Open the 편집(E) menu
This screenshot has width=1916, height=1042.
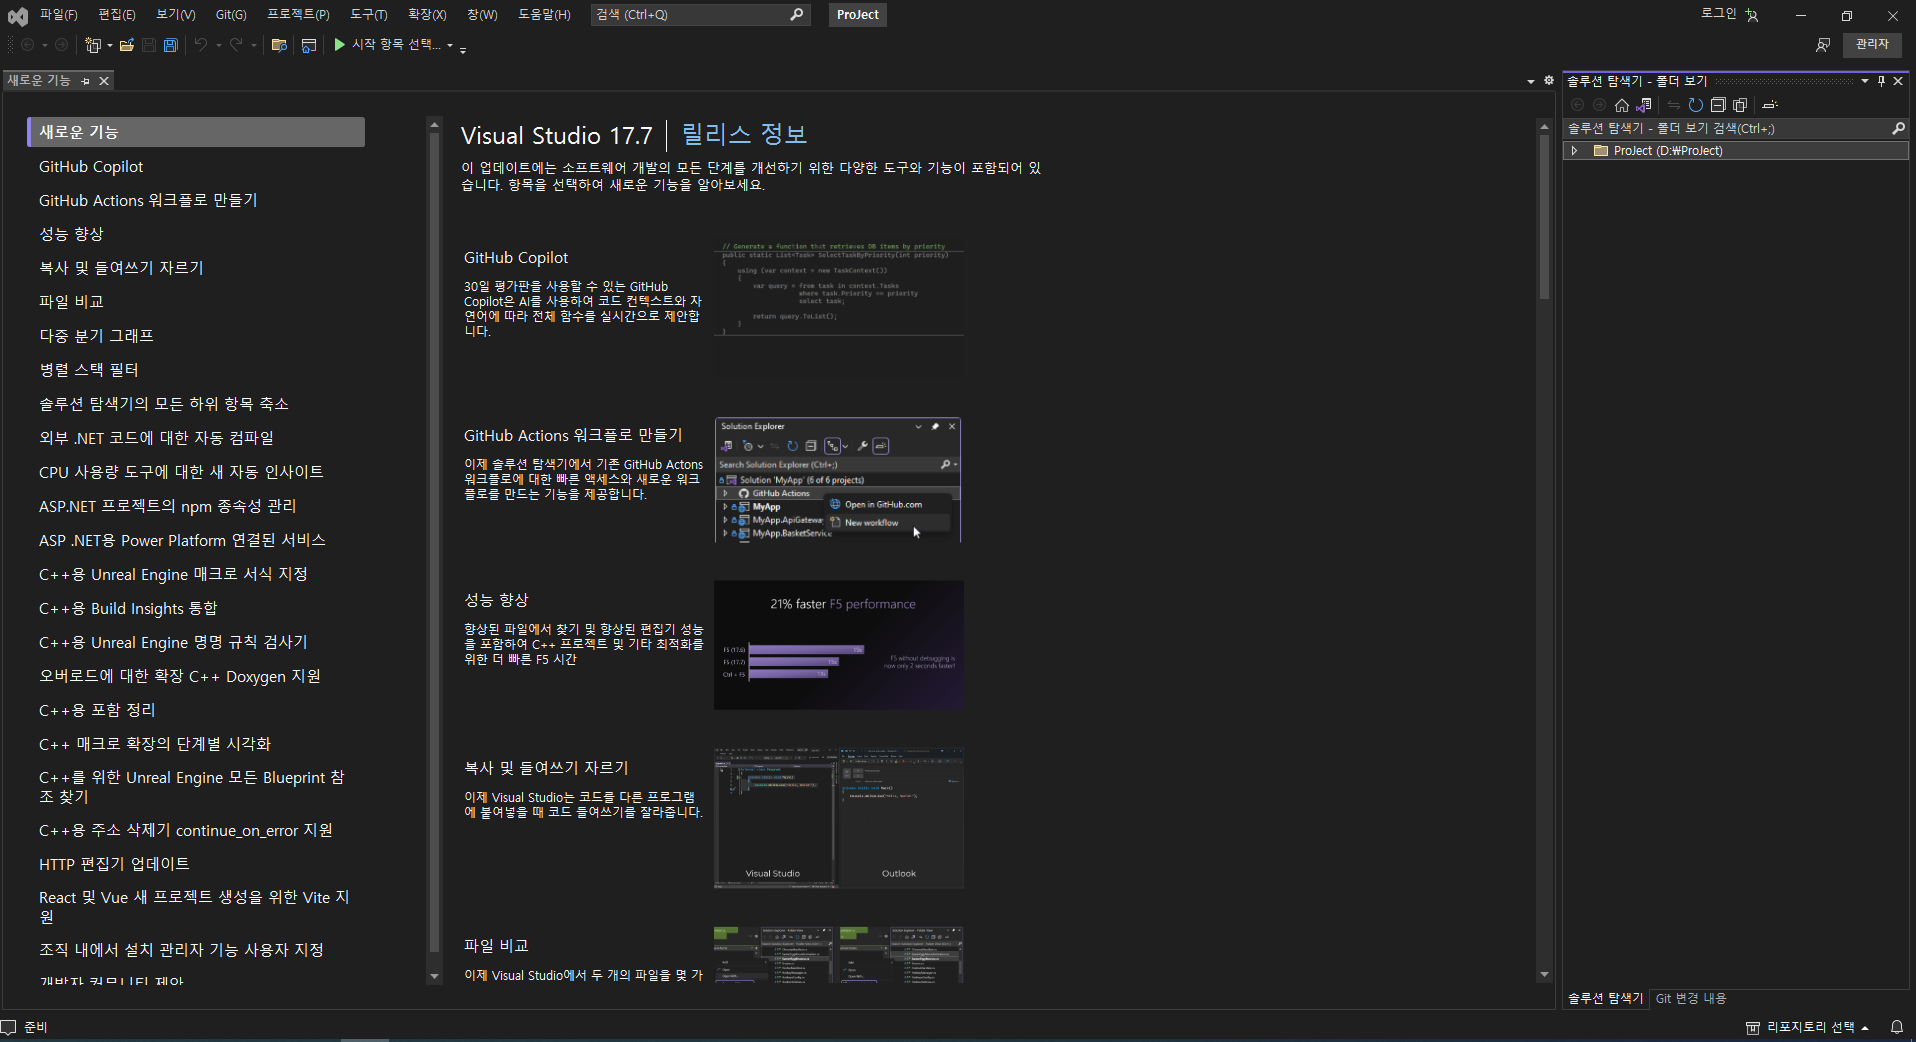(117, 15)
